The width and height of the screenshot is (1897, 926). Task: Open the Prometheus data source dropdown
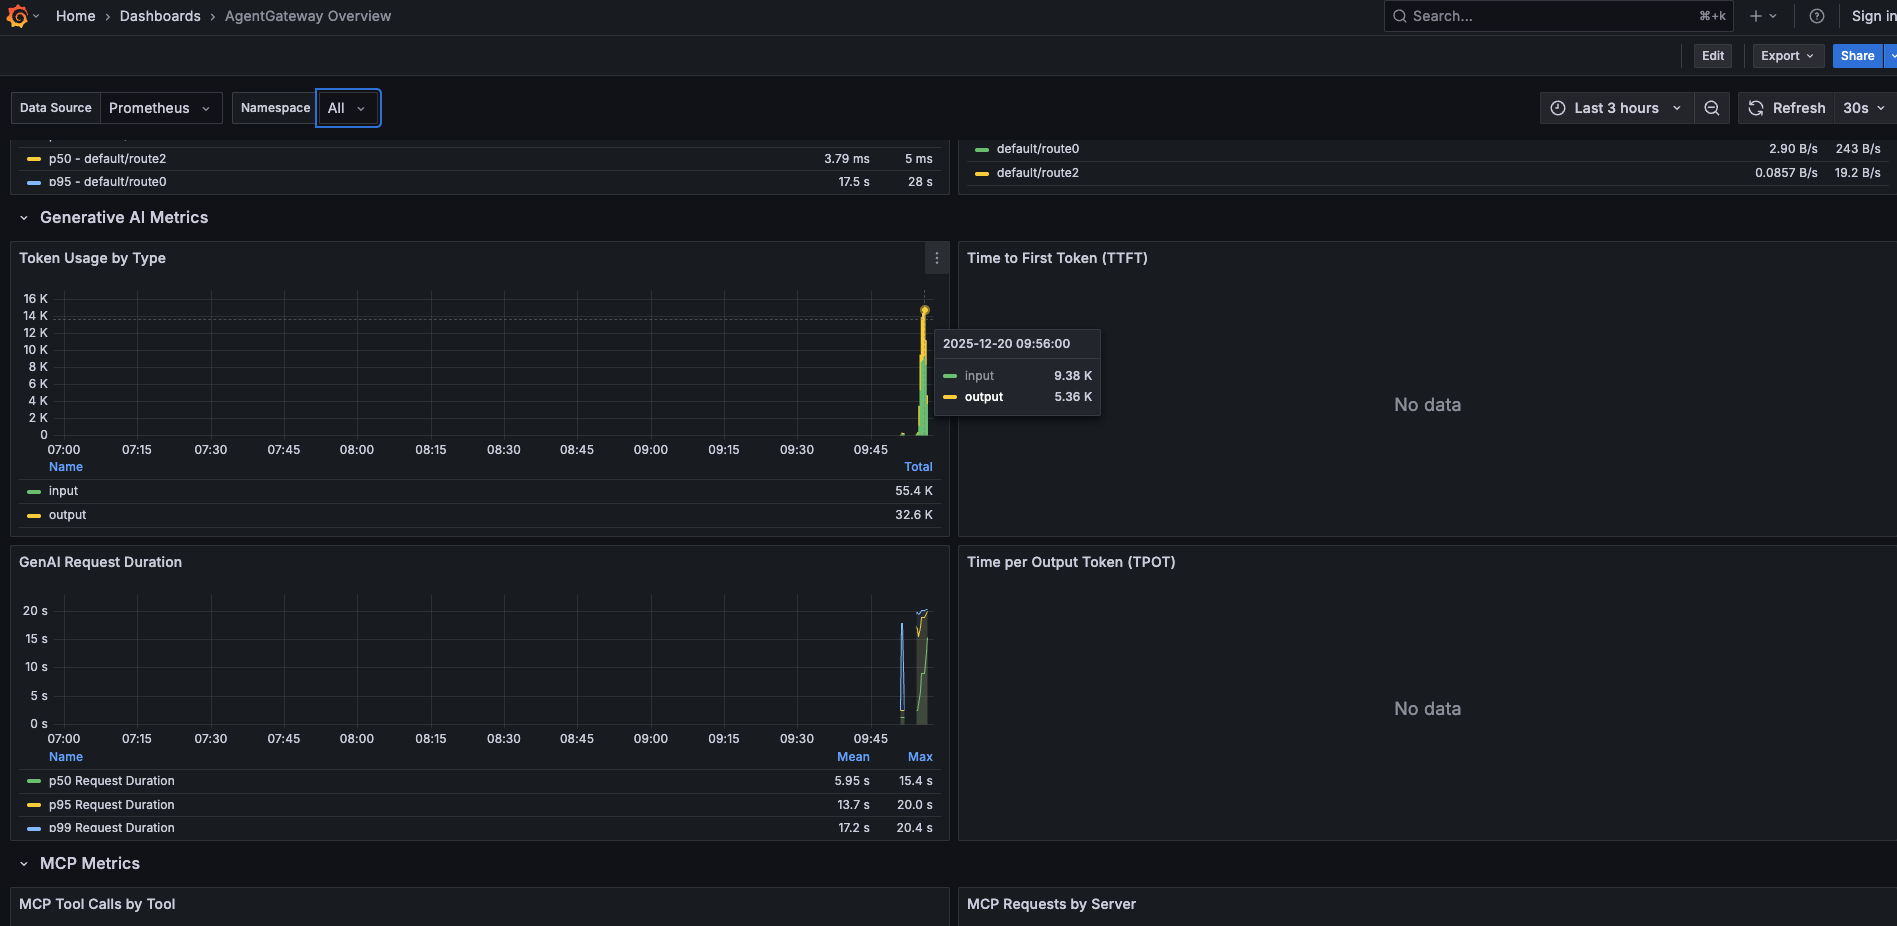160,108
